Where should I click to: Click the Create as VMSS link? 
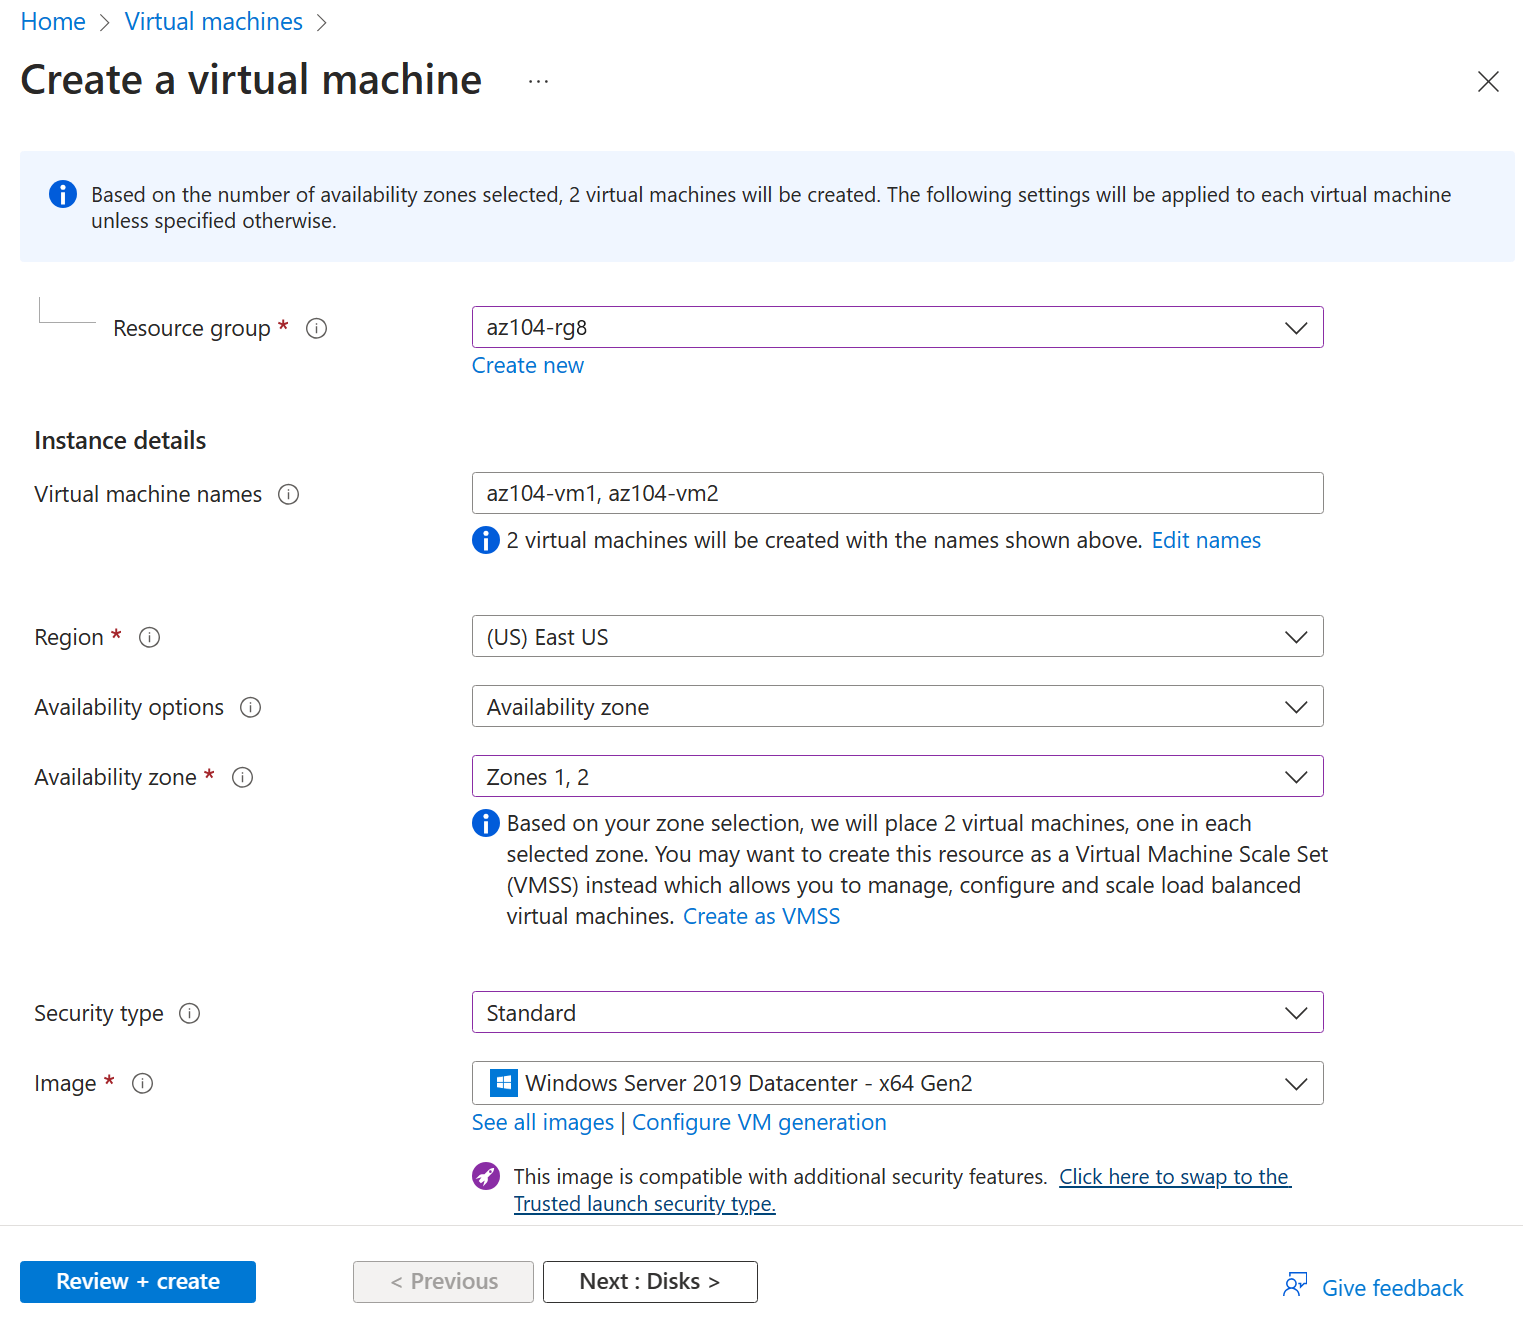point(761,916)
